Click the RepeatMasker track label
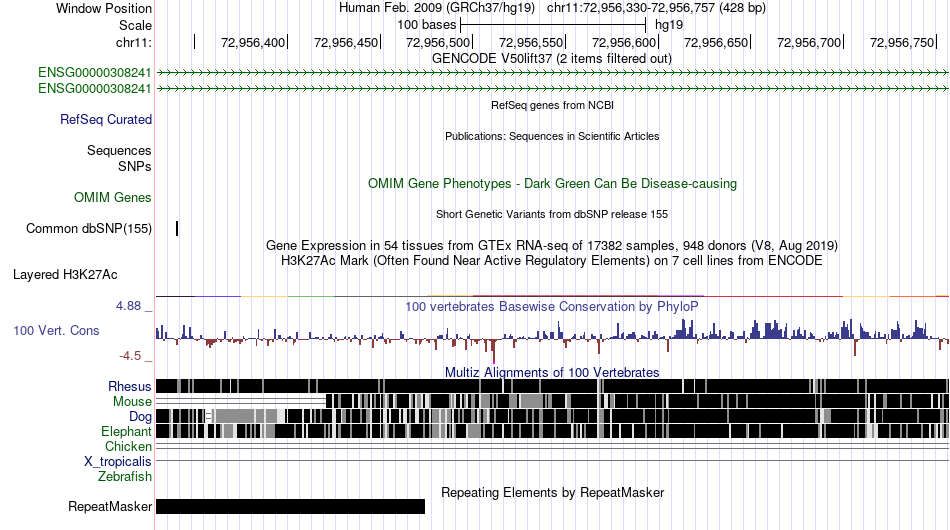The image size is (950, 530). (x=110, y=506)
